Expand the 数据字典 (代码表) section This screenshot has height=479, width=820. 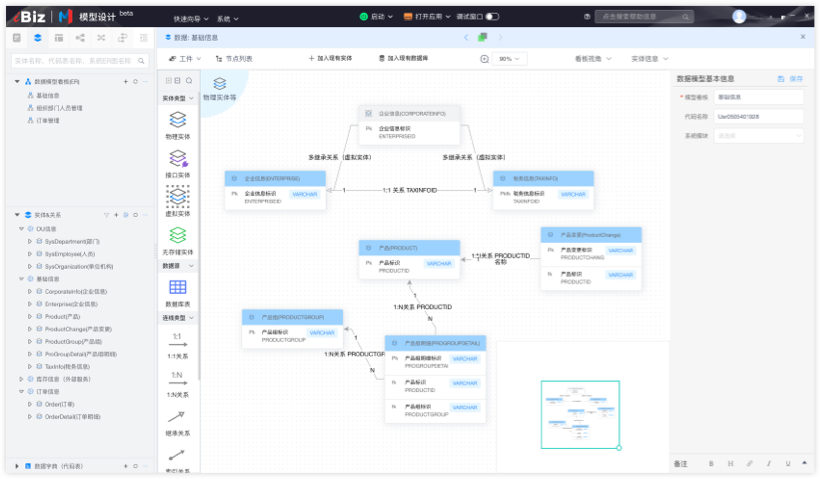tap(16, 466)
